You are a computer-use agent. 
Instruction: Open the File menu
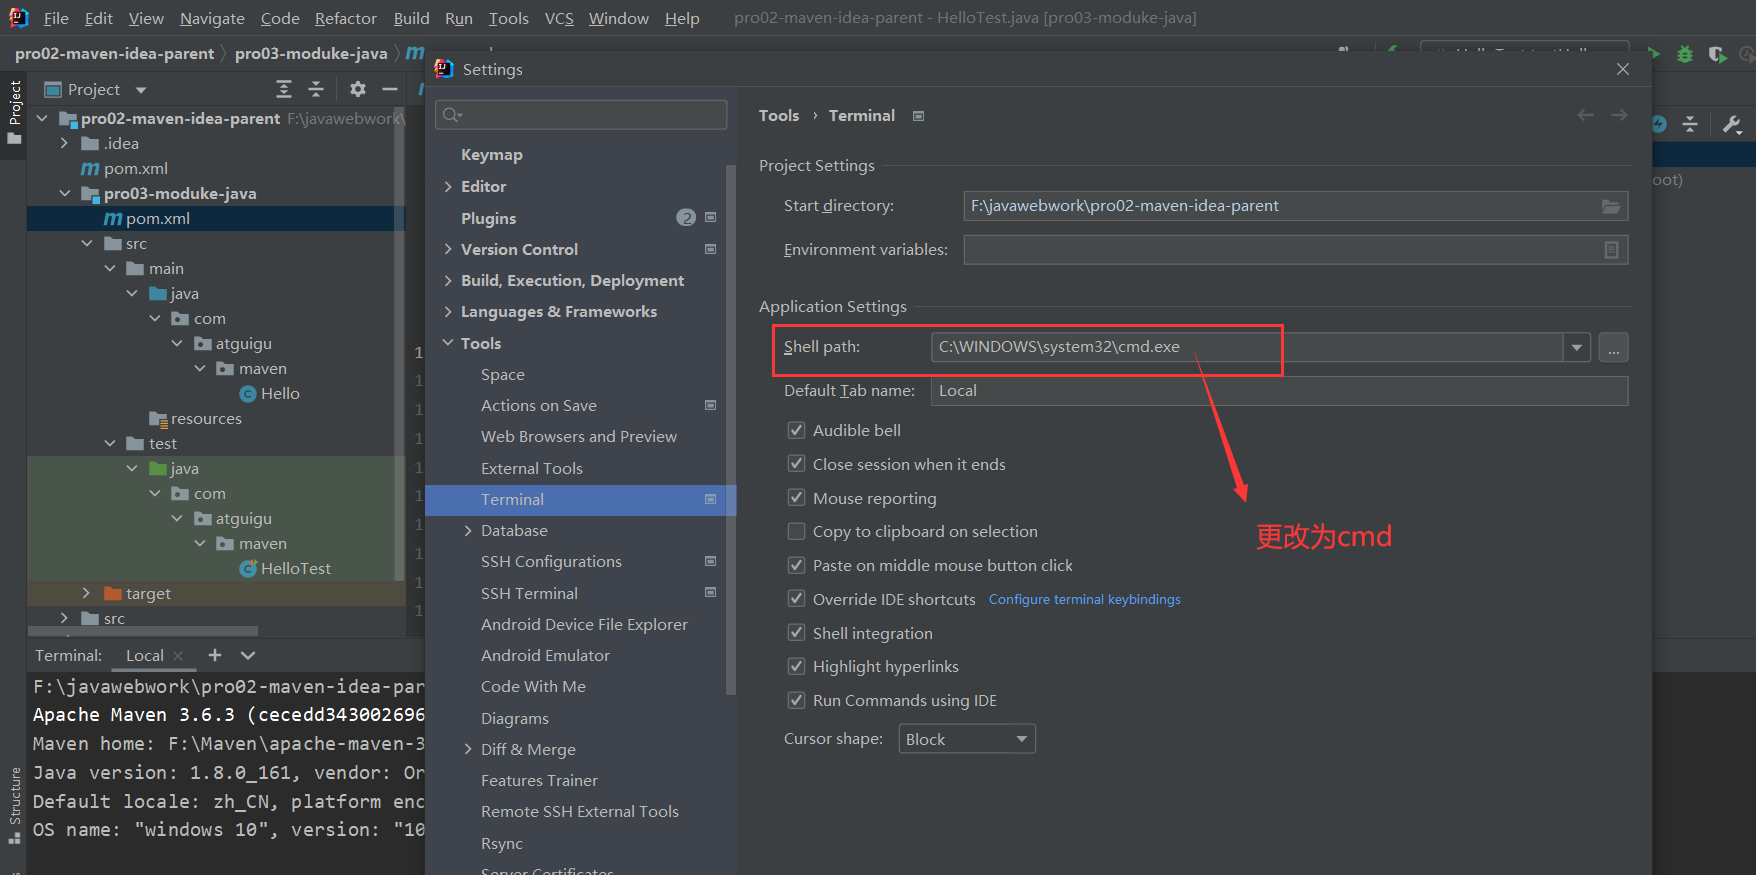pyautogui.click(x=56, y=18)
